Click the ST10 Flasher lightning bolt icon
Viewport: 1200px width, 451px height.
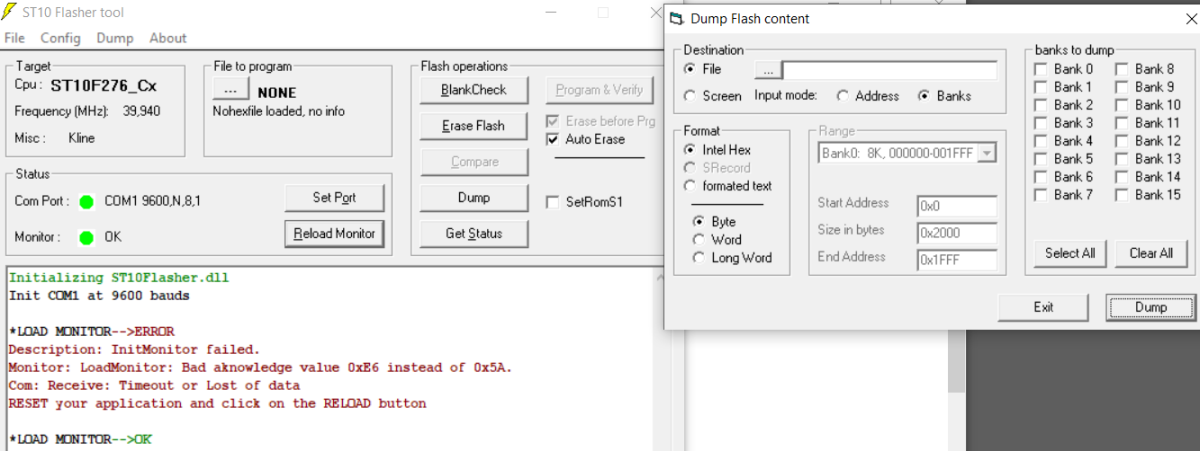tap(11, 12)
